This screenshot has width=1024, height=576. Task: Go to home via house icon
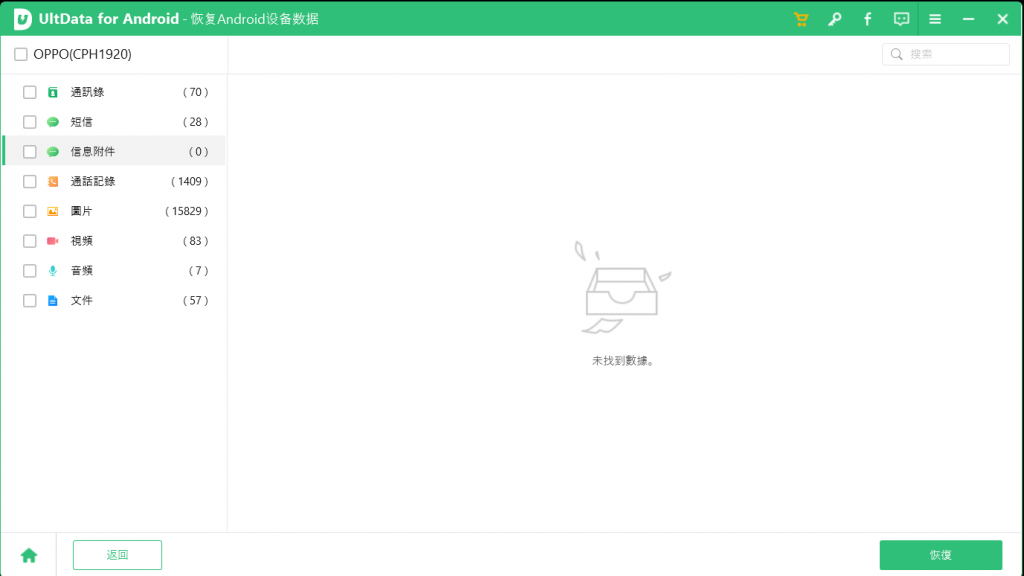(x=29, y=555)
